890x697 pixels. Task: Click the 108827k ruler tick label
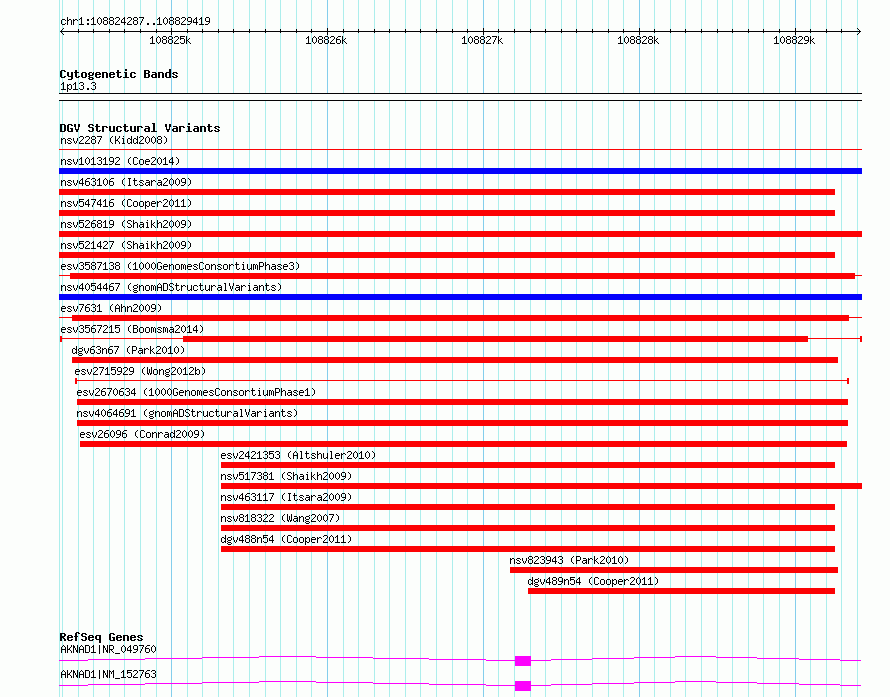click(482, 40)
